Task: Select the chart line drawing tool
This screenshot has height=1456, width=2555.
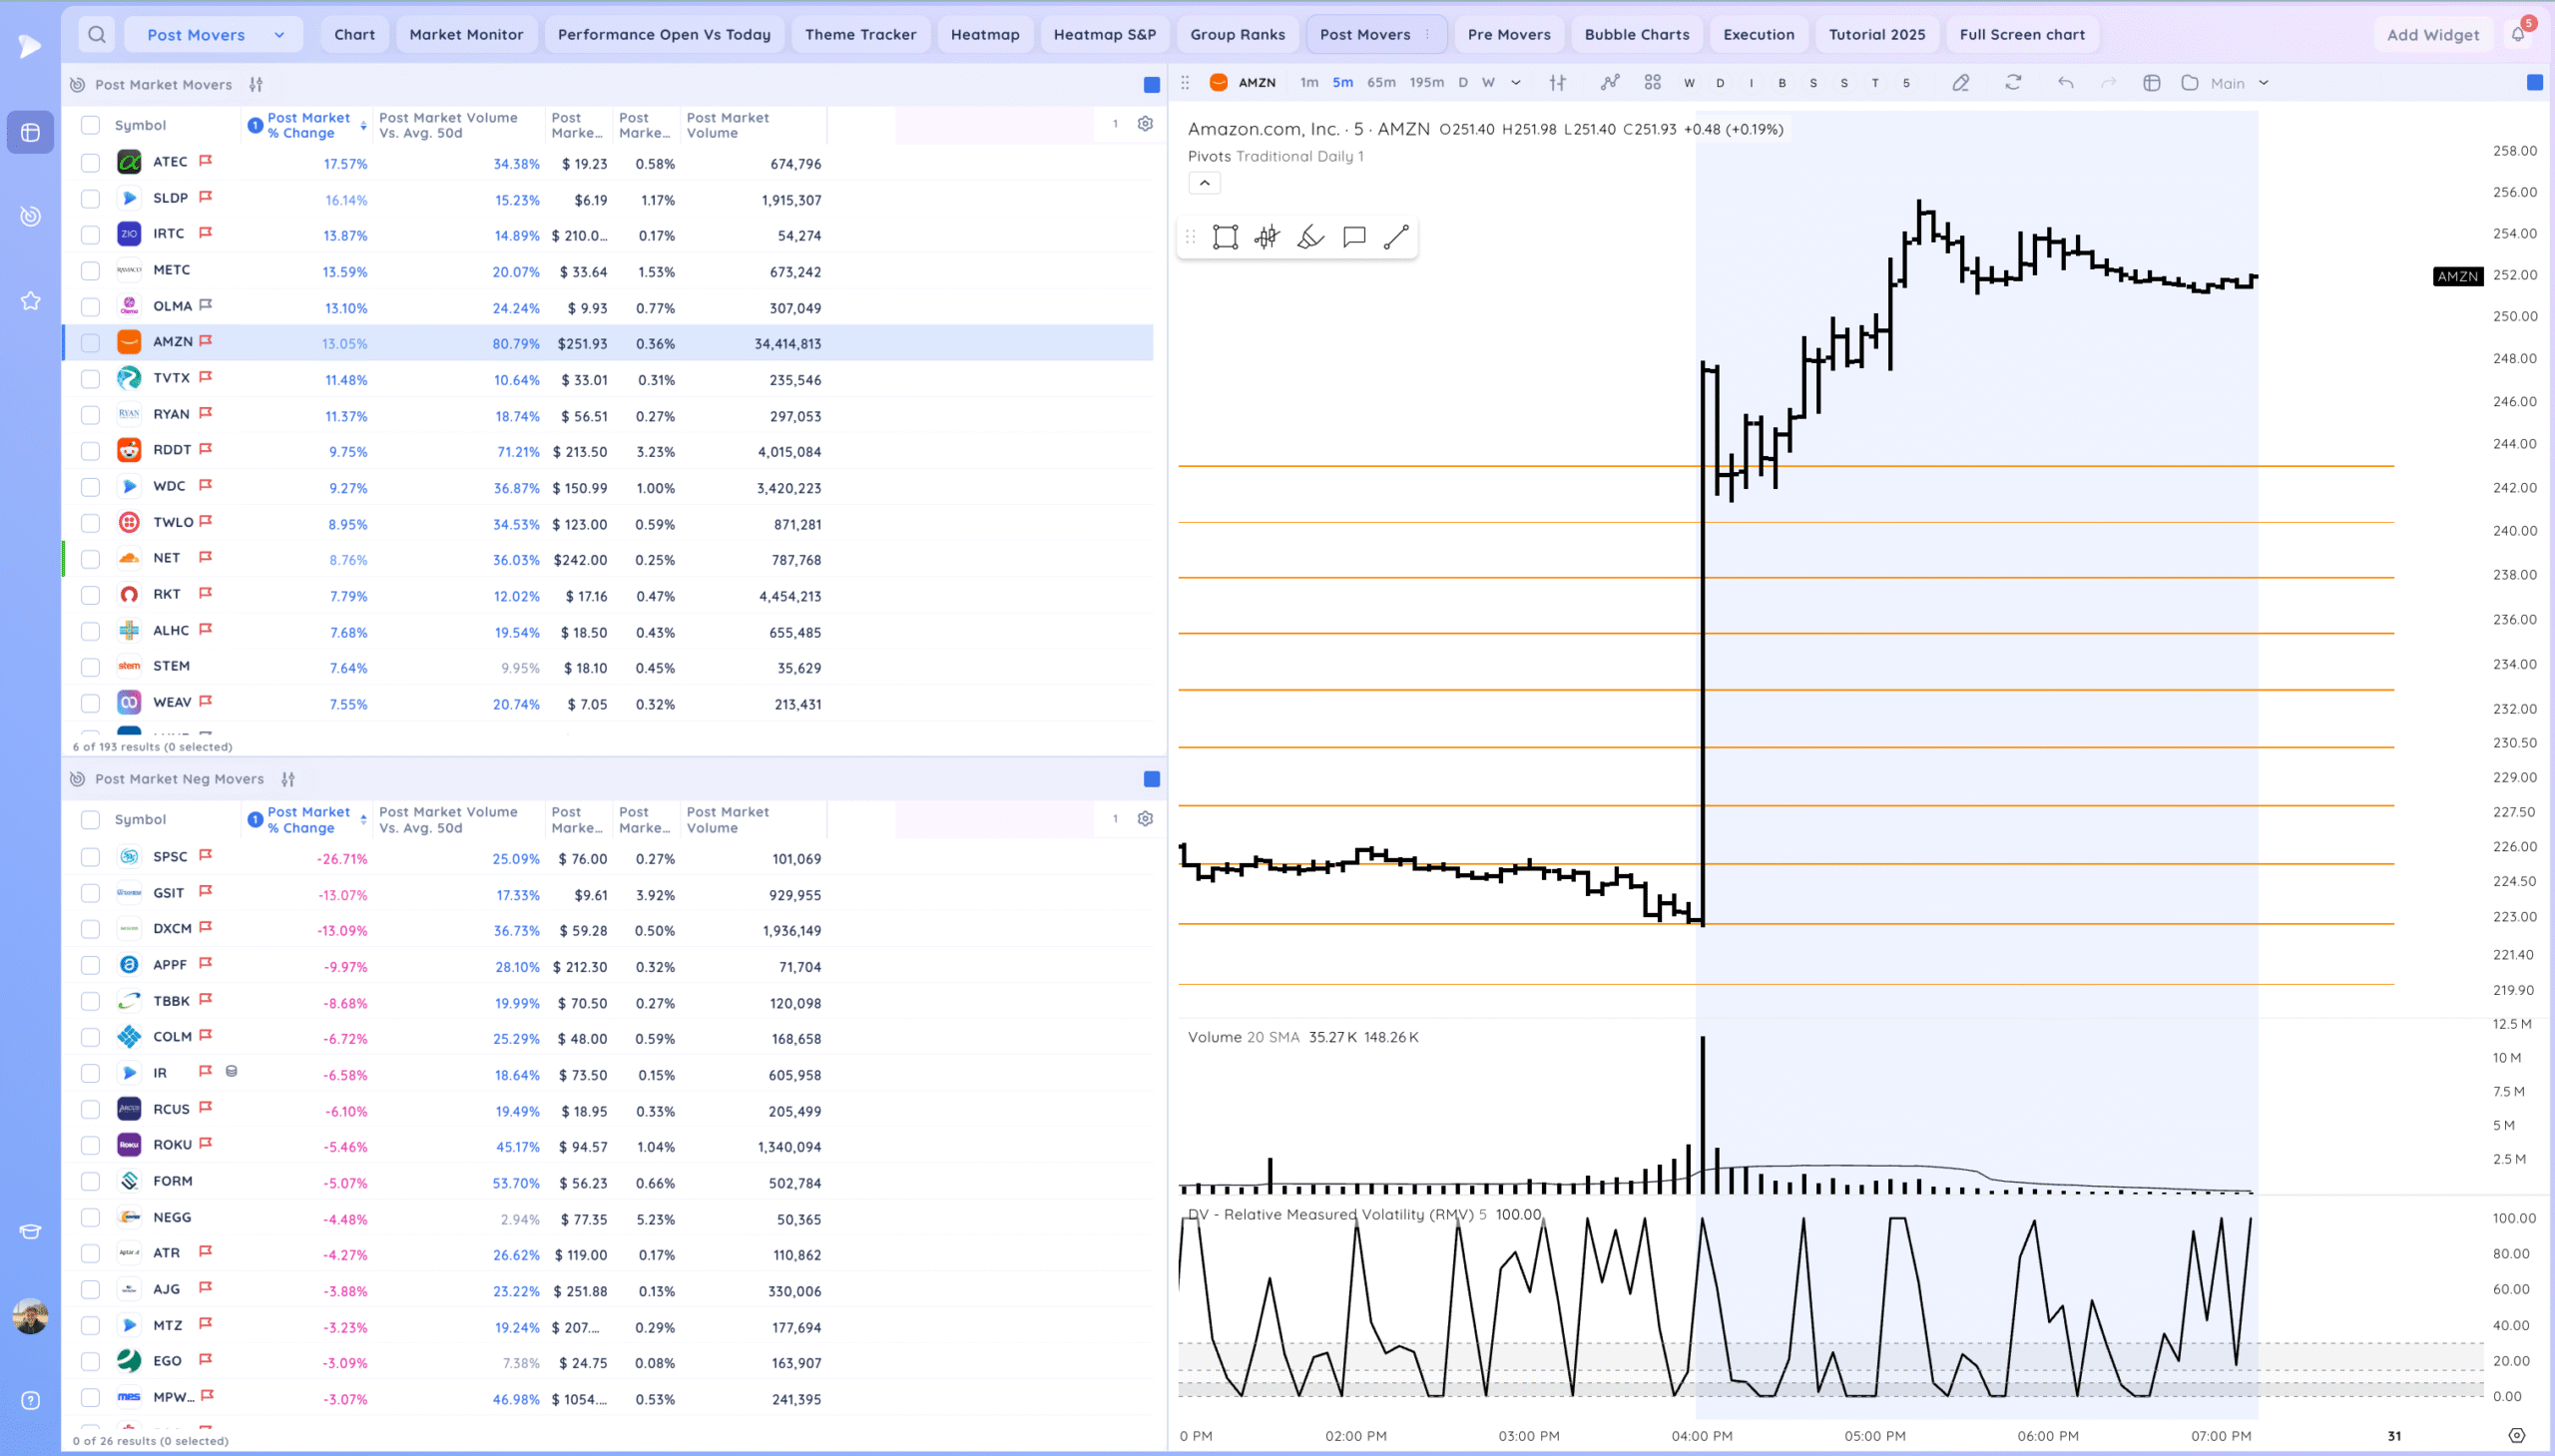Action: 1396,237
